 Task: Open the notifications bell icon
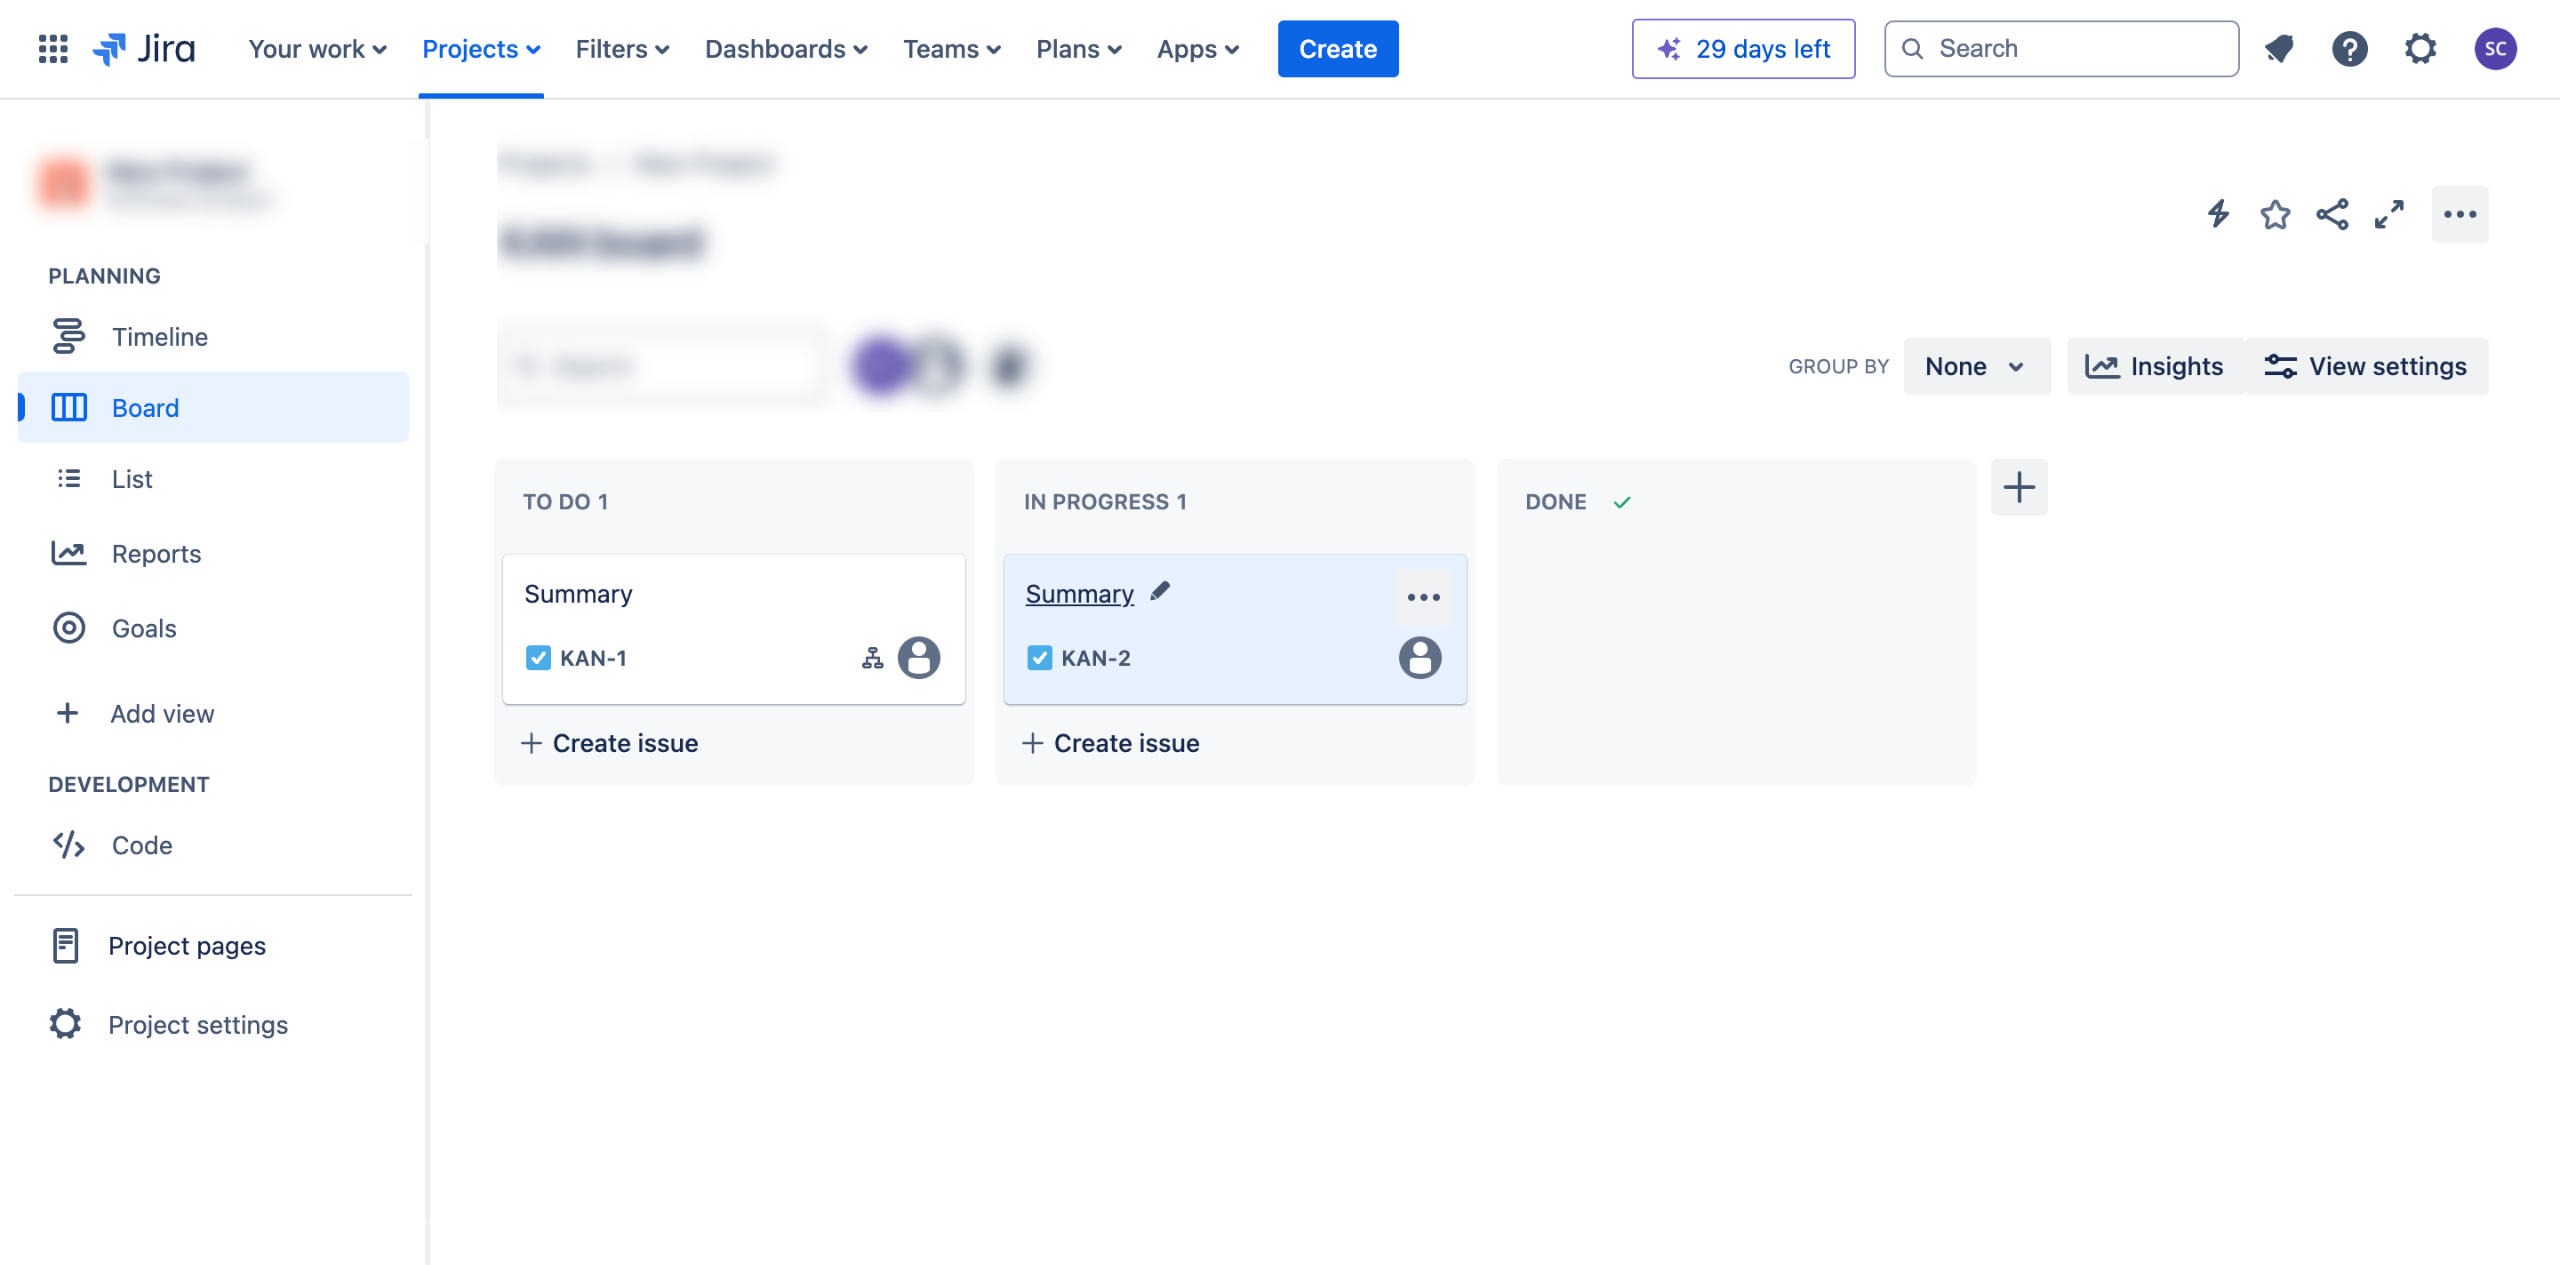[2279, 49]
